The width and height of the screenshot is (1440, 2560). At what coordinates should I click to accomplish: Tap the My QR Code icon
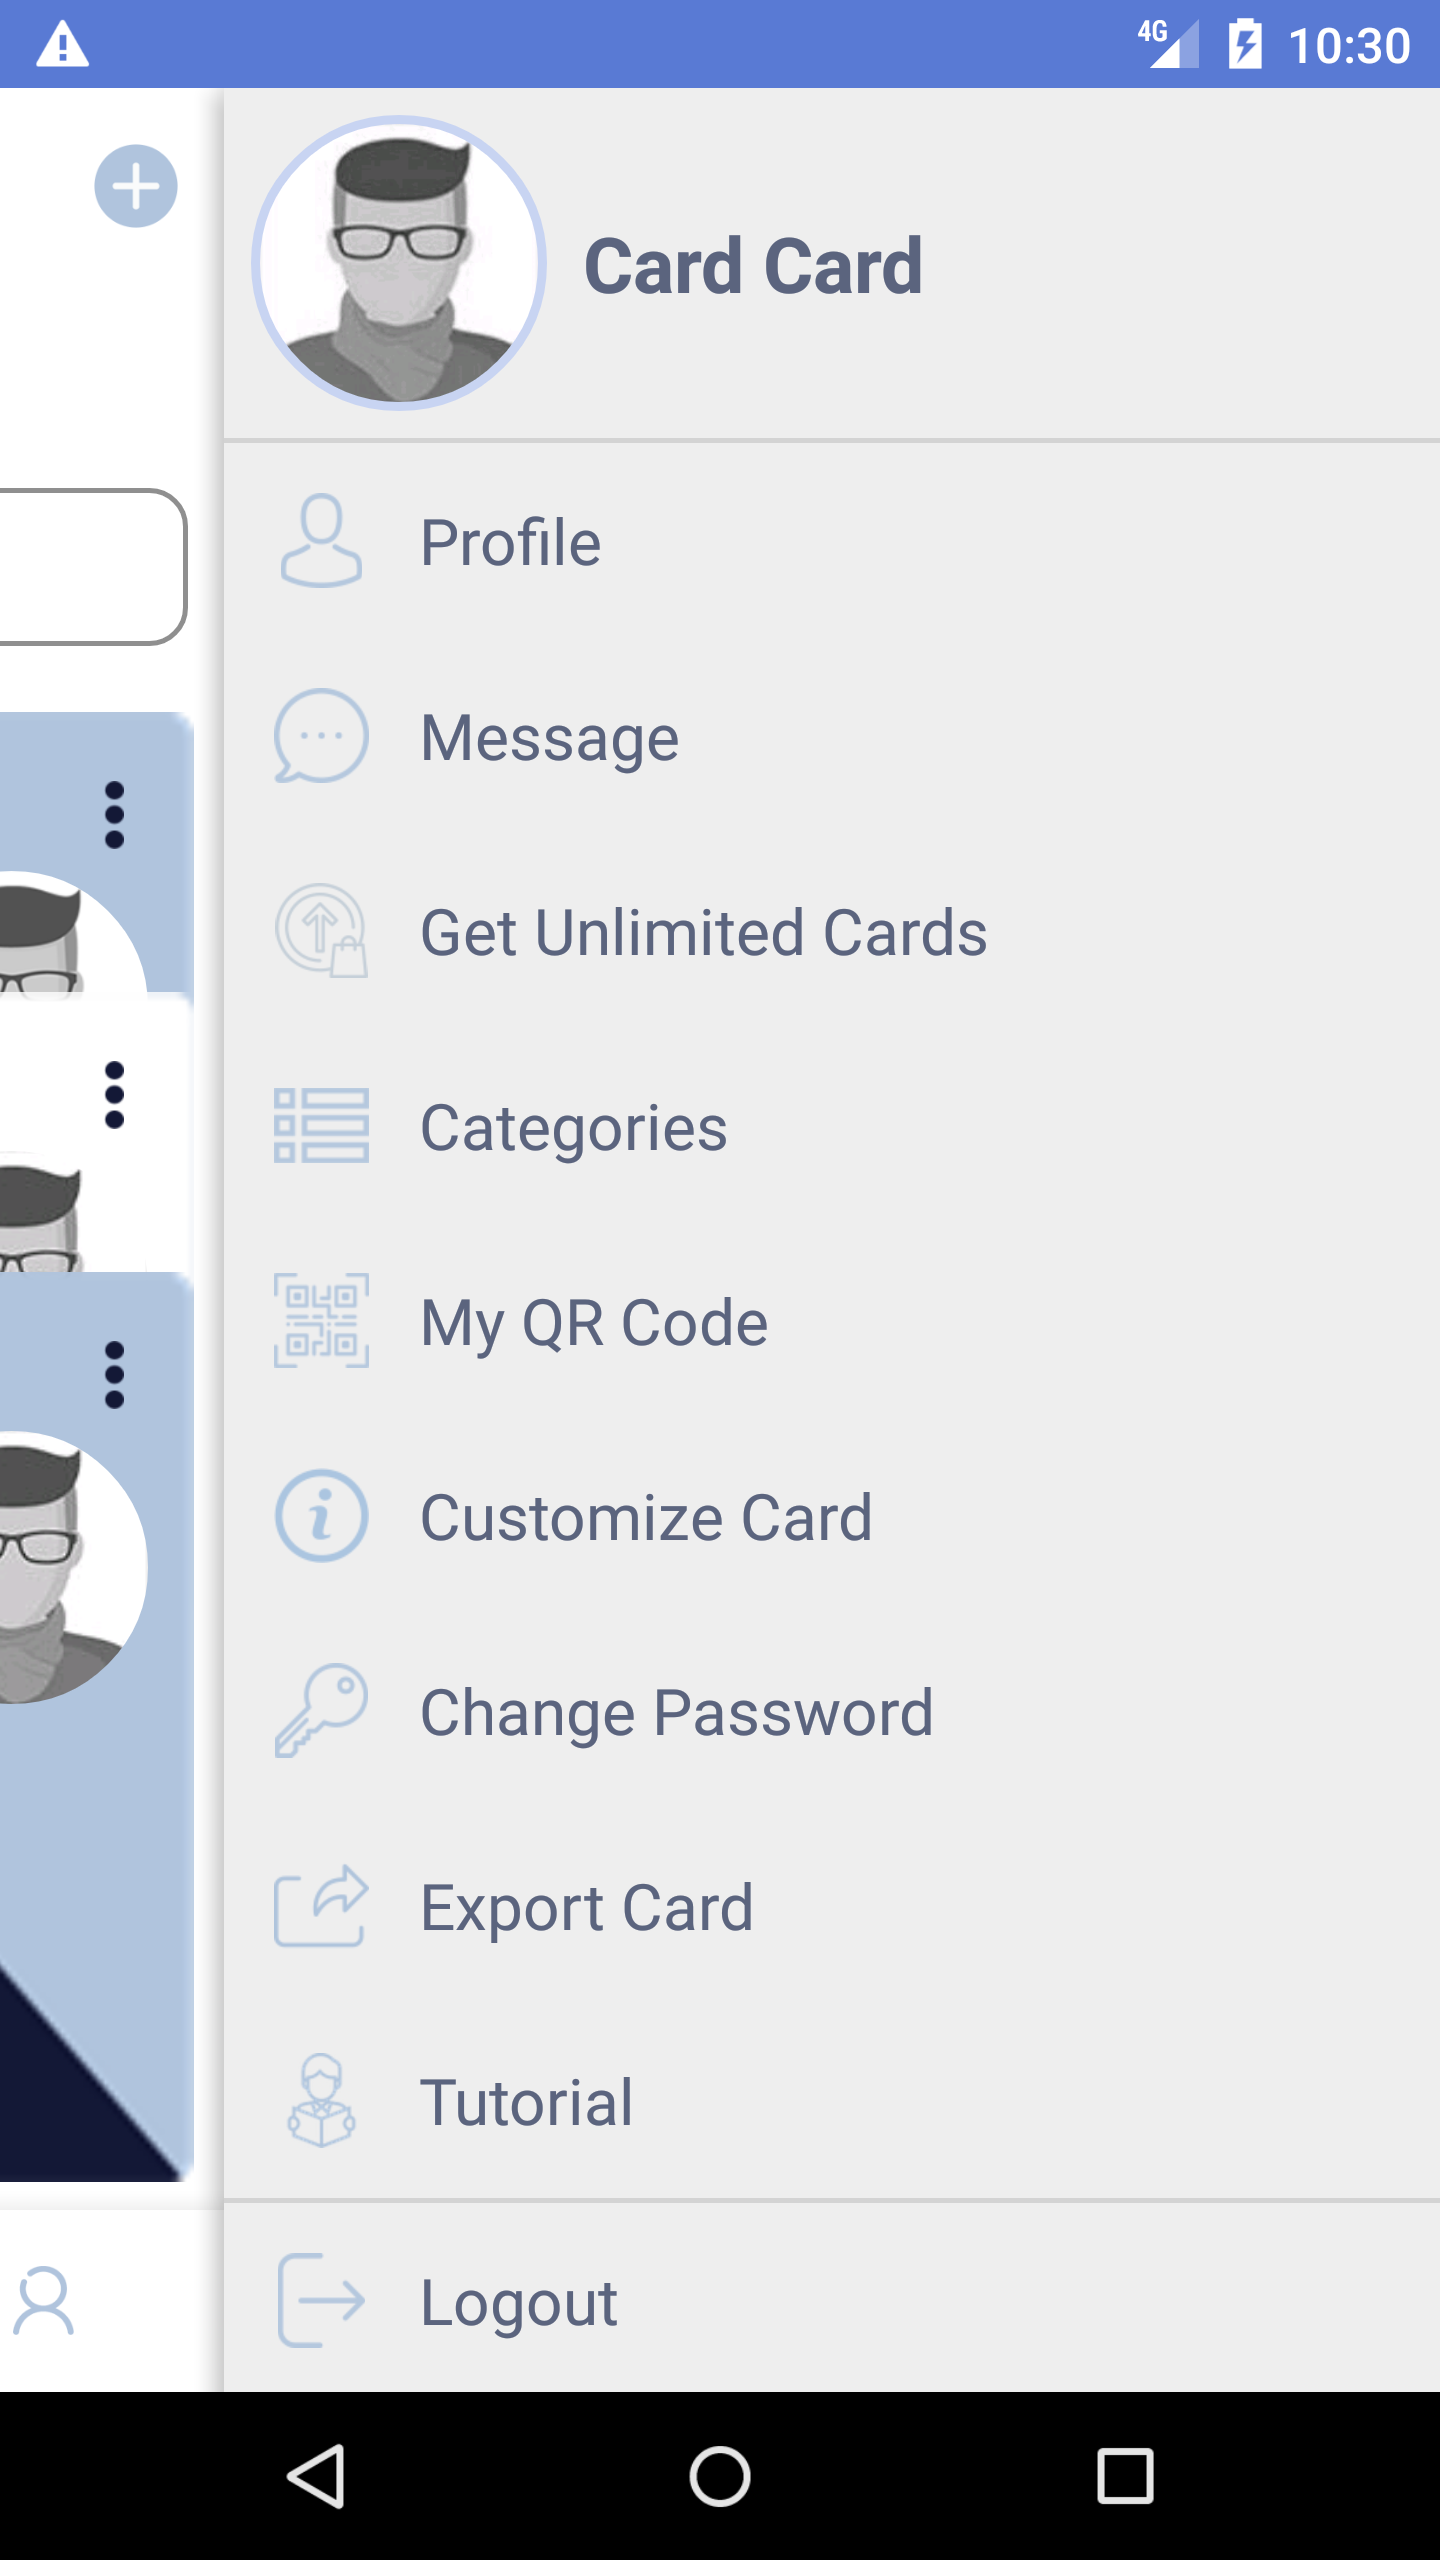coord(321,1321)
